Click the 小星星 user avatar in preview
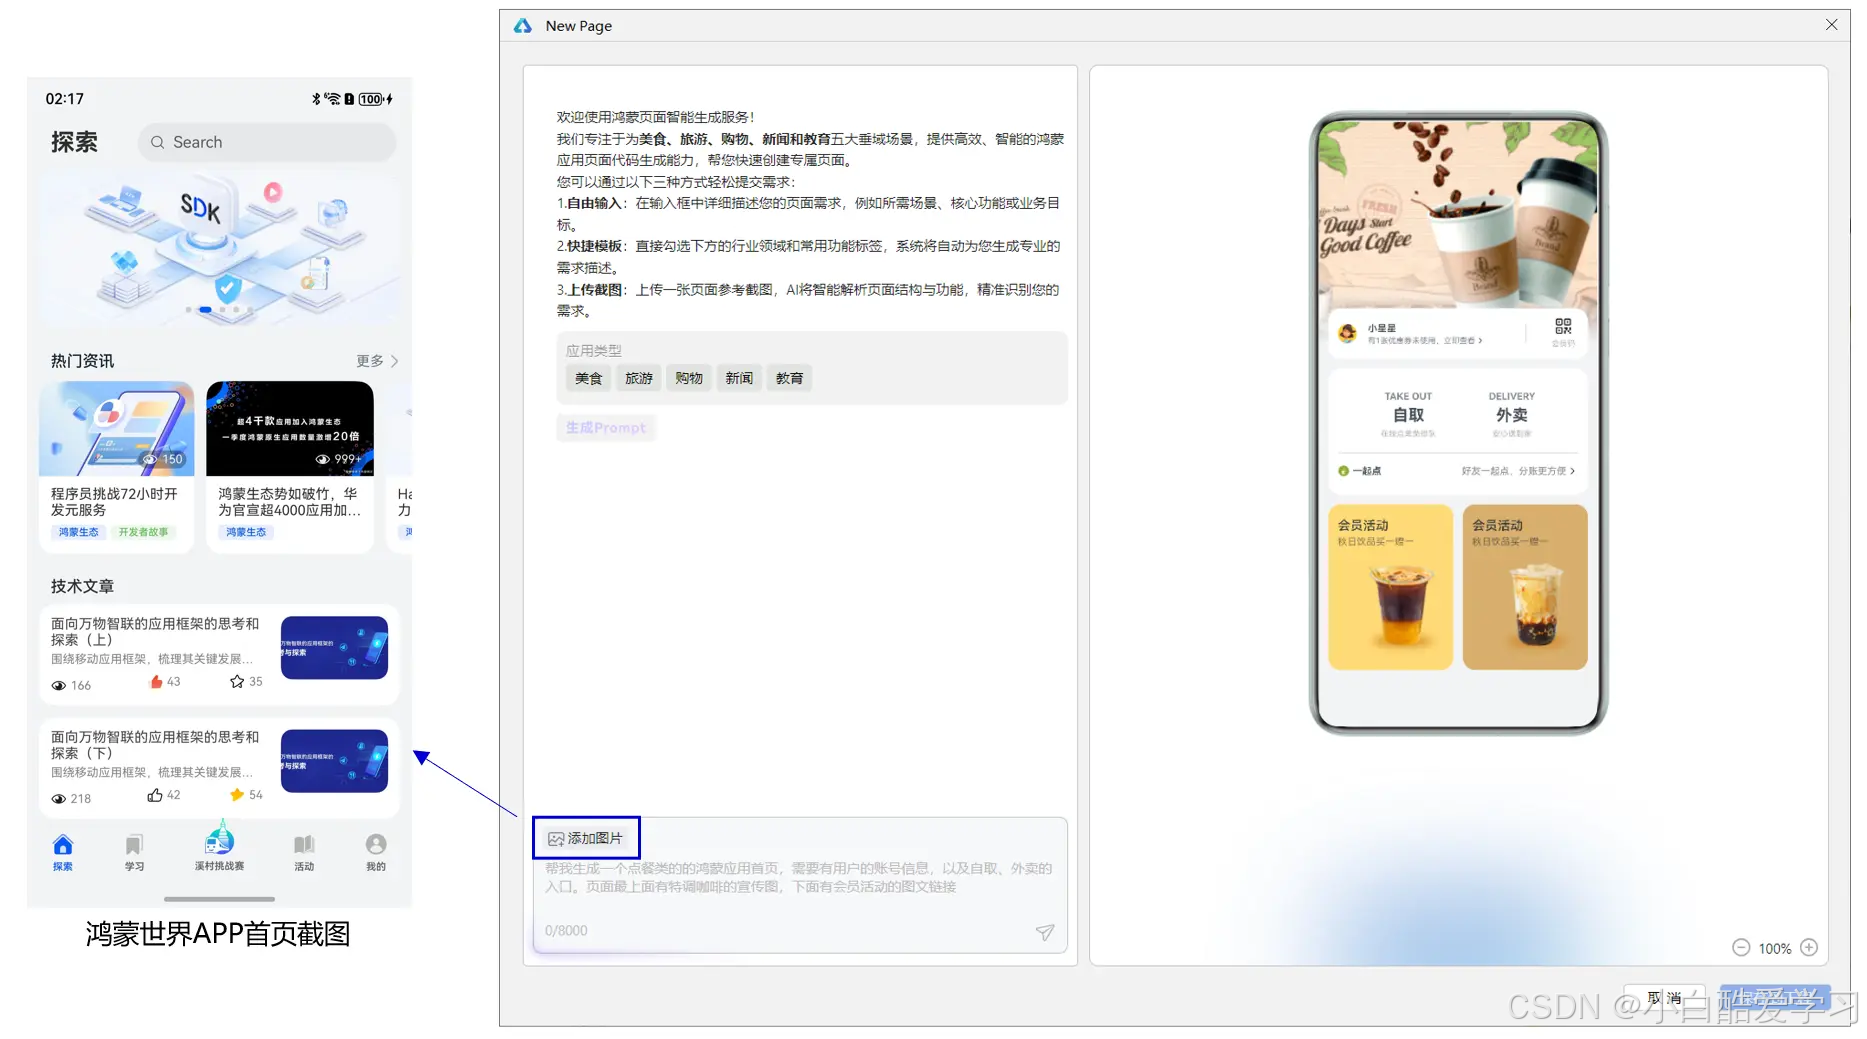1867x1039 pixels. (x=1348, y=333)
